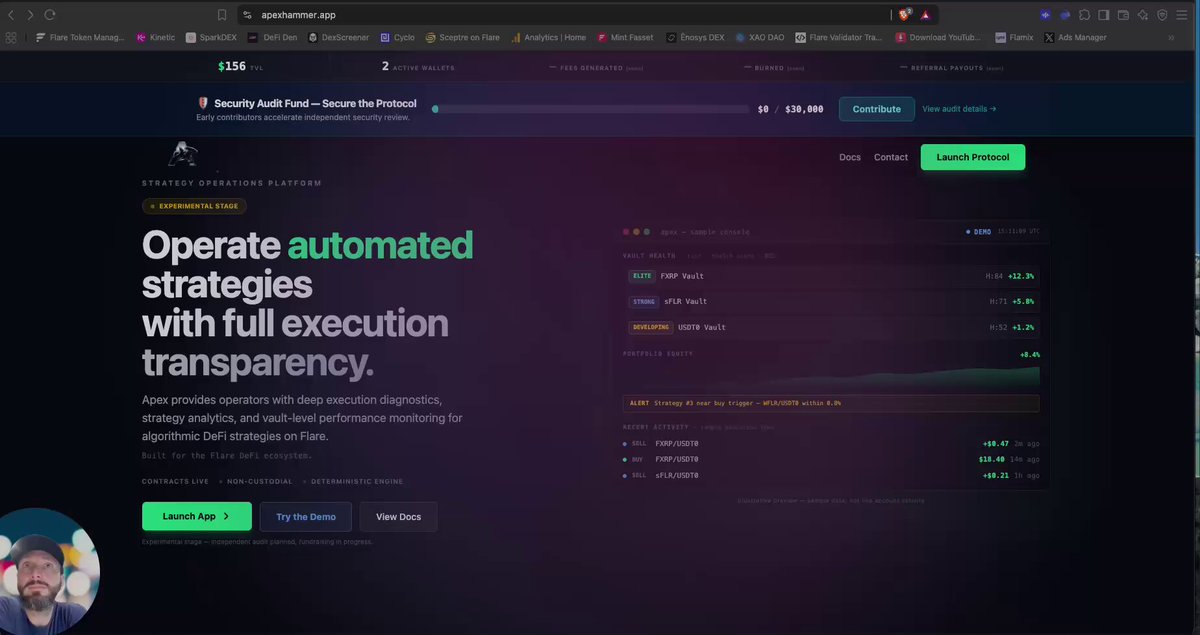This screenshot has width=1200, height=635.
Task: Show more bookmarks with the overflow chevron
Action: tap(1171, 37)
